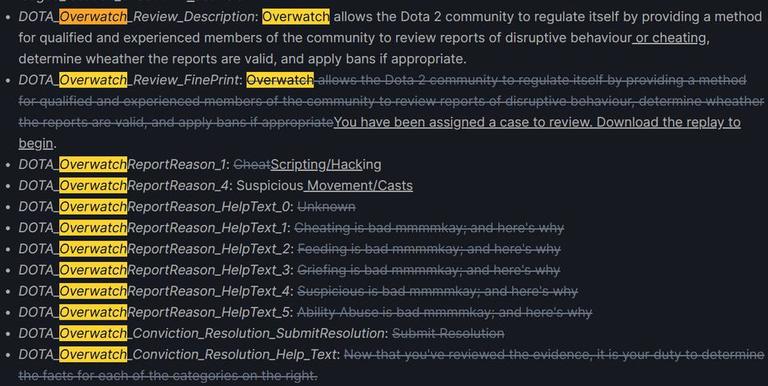Click 'Ability Abuse is bad mmmmkay' struck-through line
768x386 pixels.
pos(444,312)
